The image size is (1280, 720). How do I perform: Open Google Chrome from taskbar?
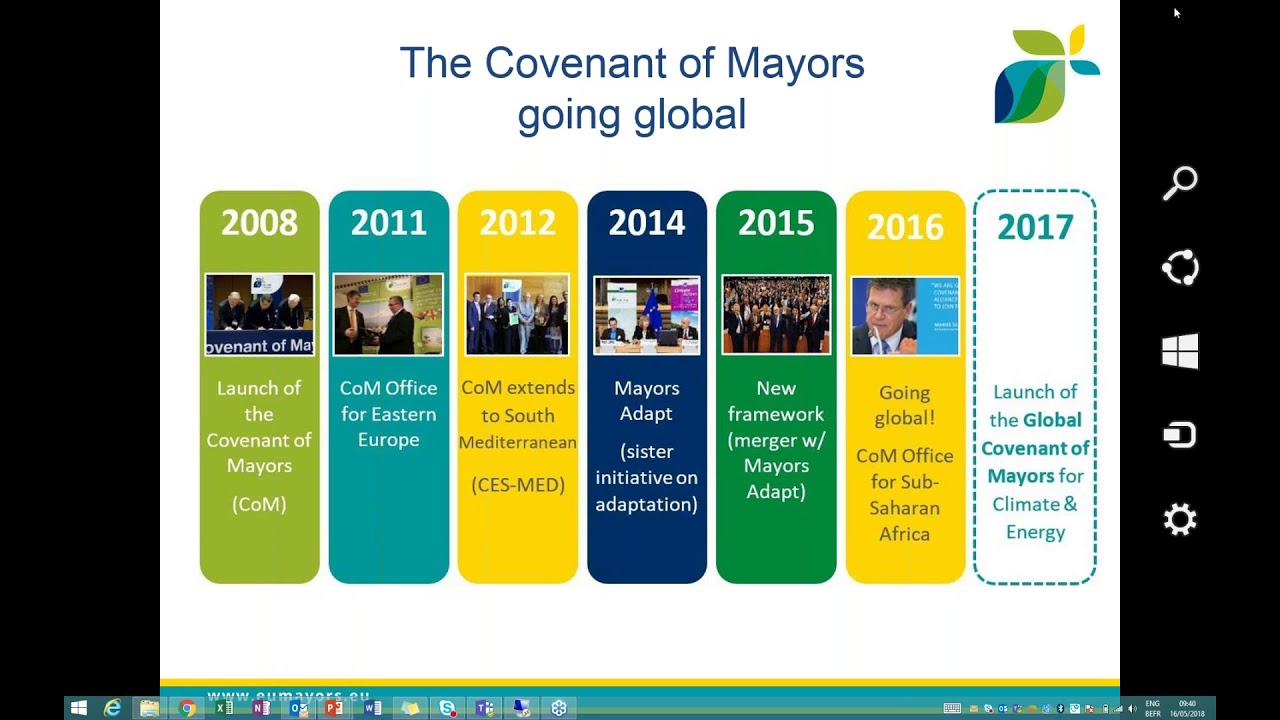pyautogui.click(x=187, y=708)
